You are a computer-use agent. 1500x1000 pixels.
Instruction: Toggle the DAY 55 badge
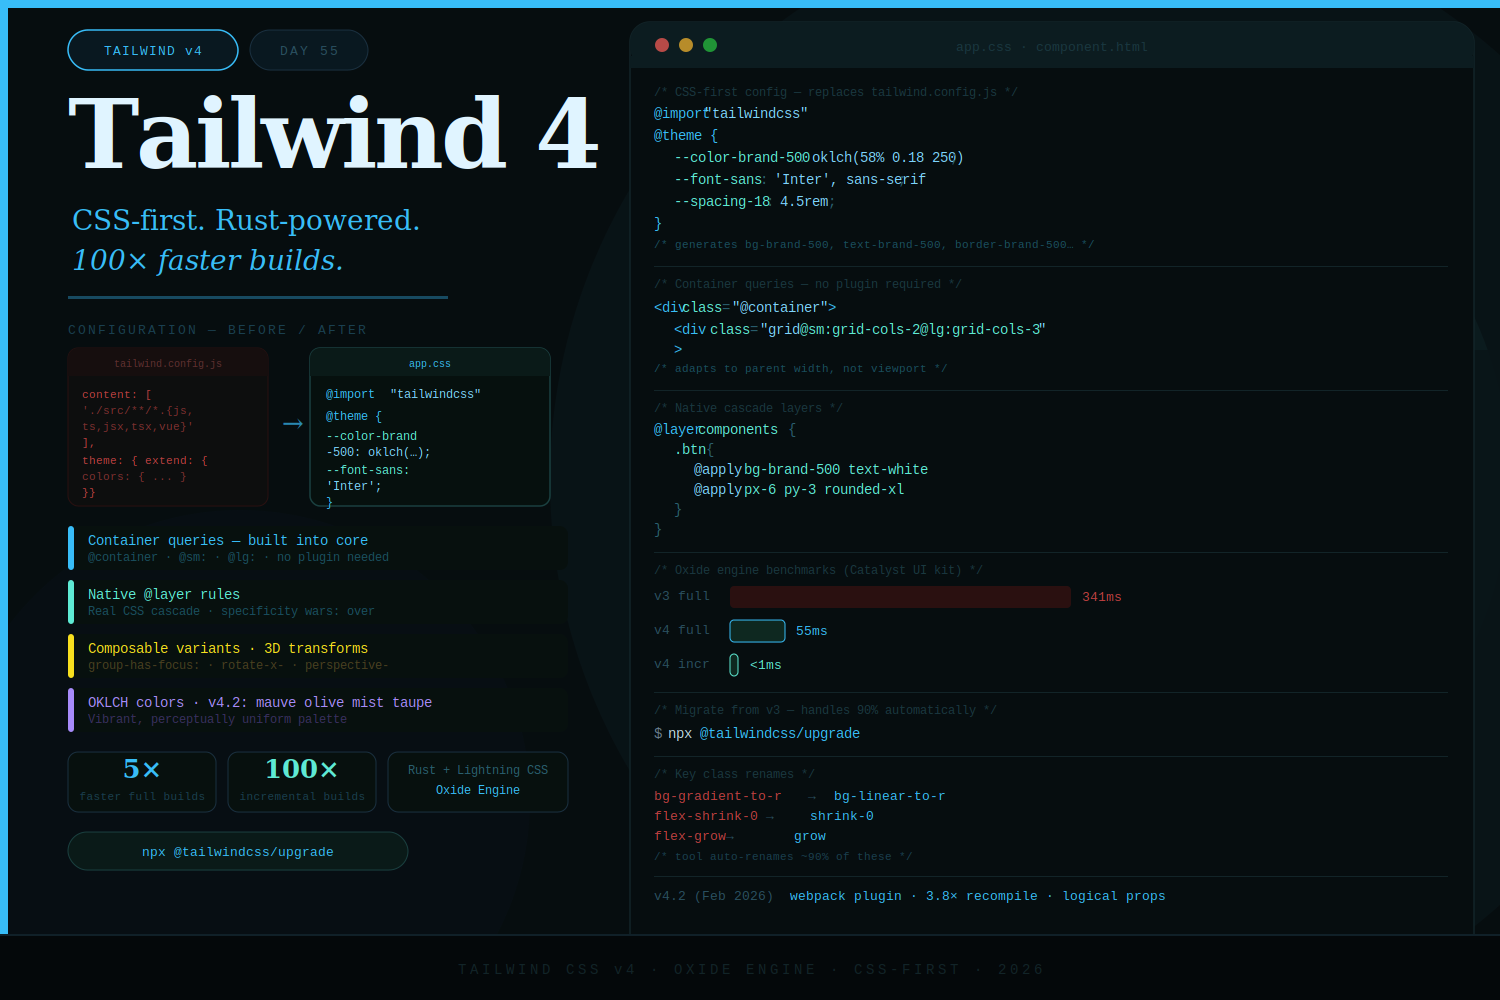pos(308,49)
